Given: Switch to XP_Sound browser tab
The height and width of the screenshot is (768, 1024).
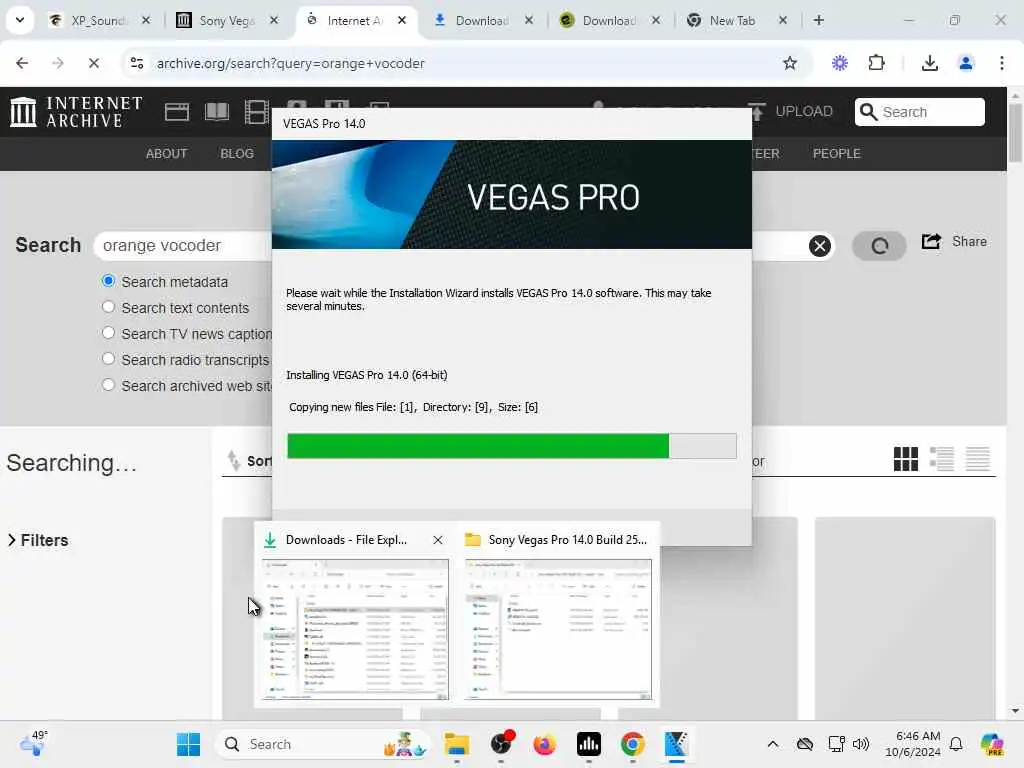Looking at the screenshot, I should click(x=99, y=20).
